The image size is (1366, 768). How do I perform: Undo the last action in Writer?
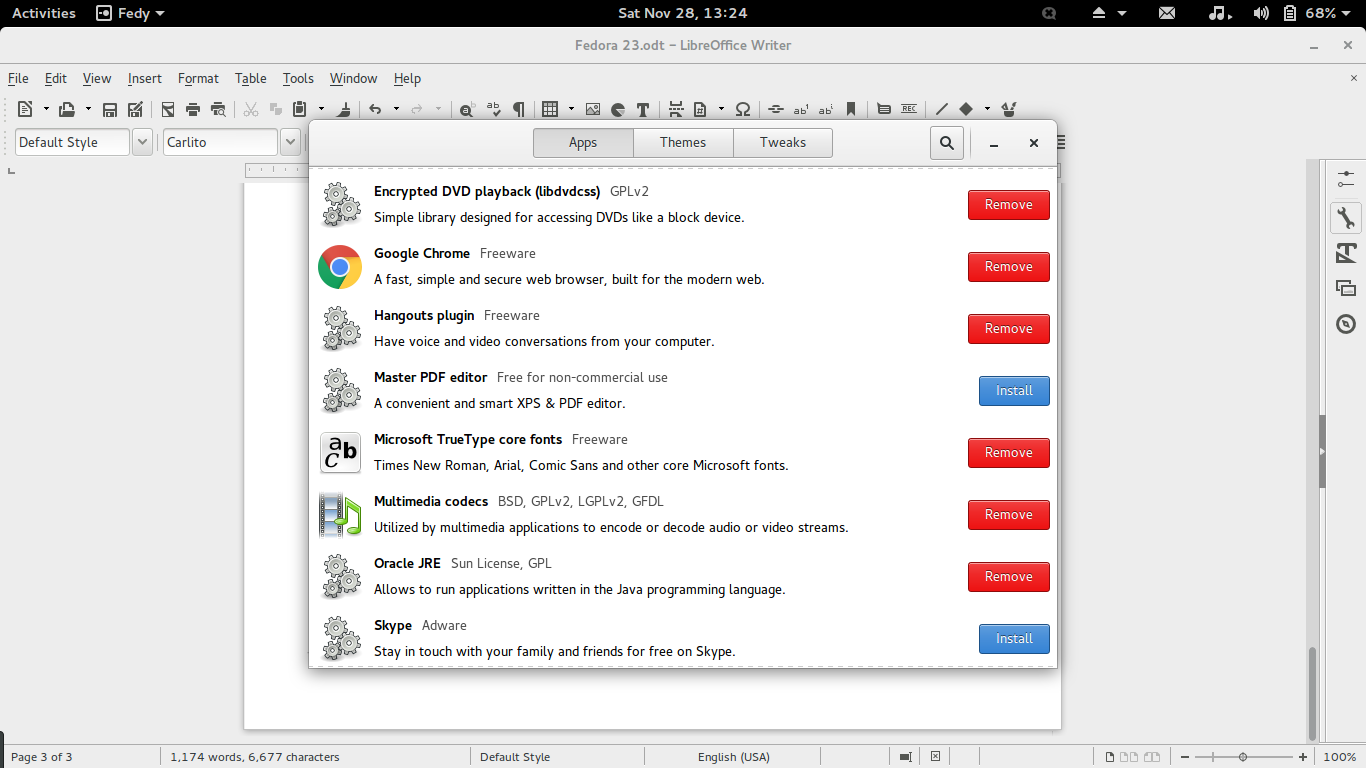375,109
